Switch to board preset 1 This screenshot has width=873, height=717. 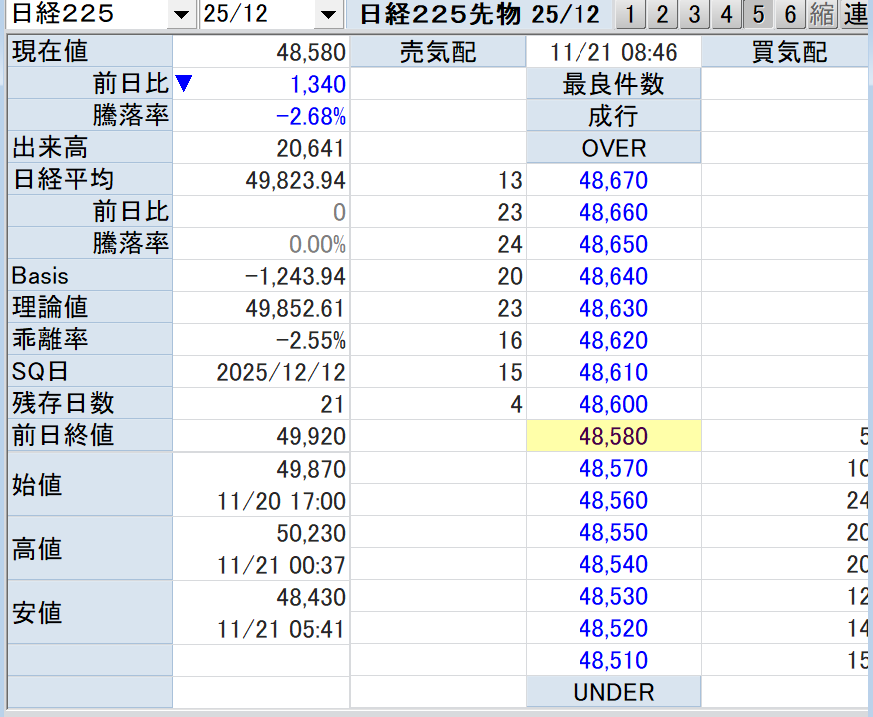[630, 15]
